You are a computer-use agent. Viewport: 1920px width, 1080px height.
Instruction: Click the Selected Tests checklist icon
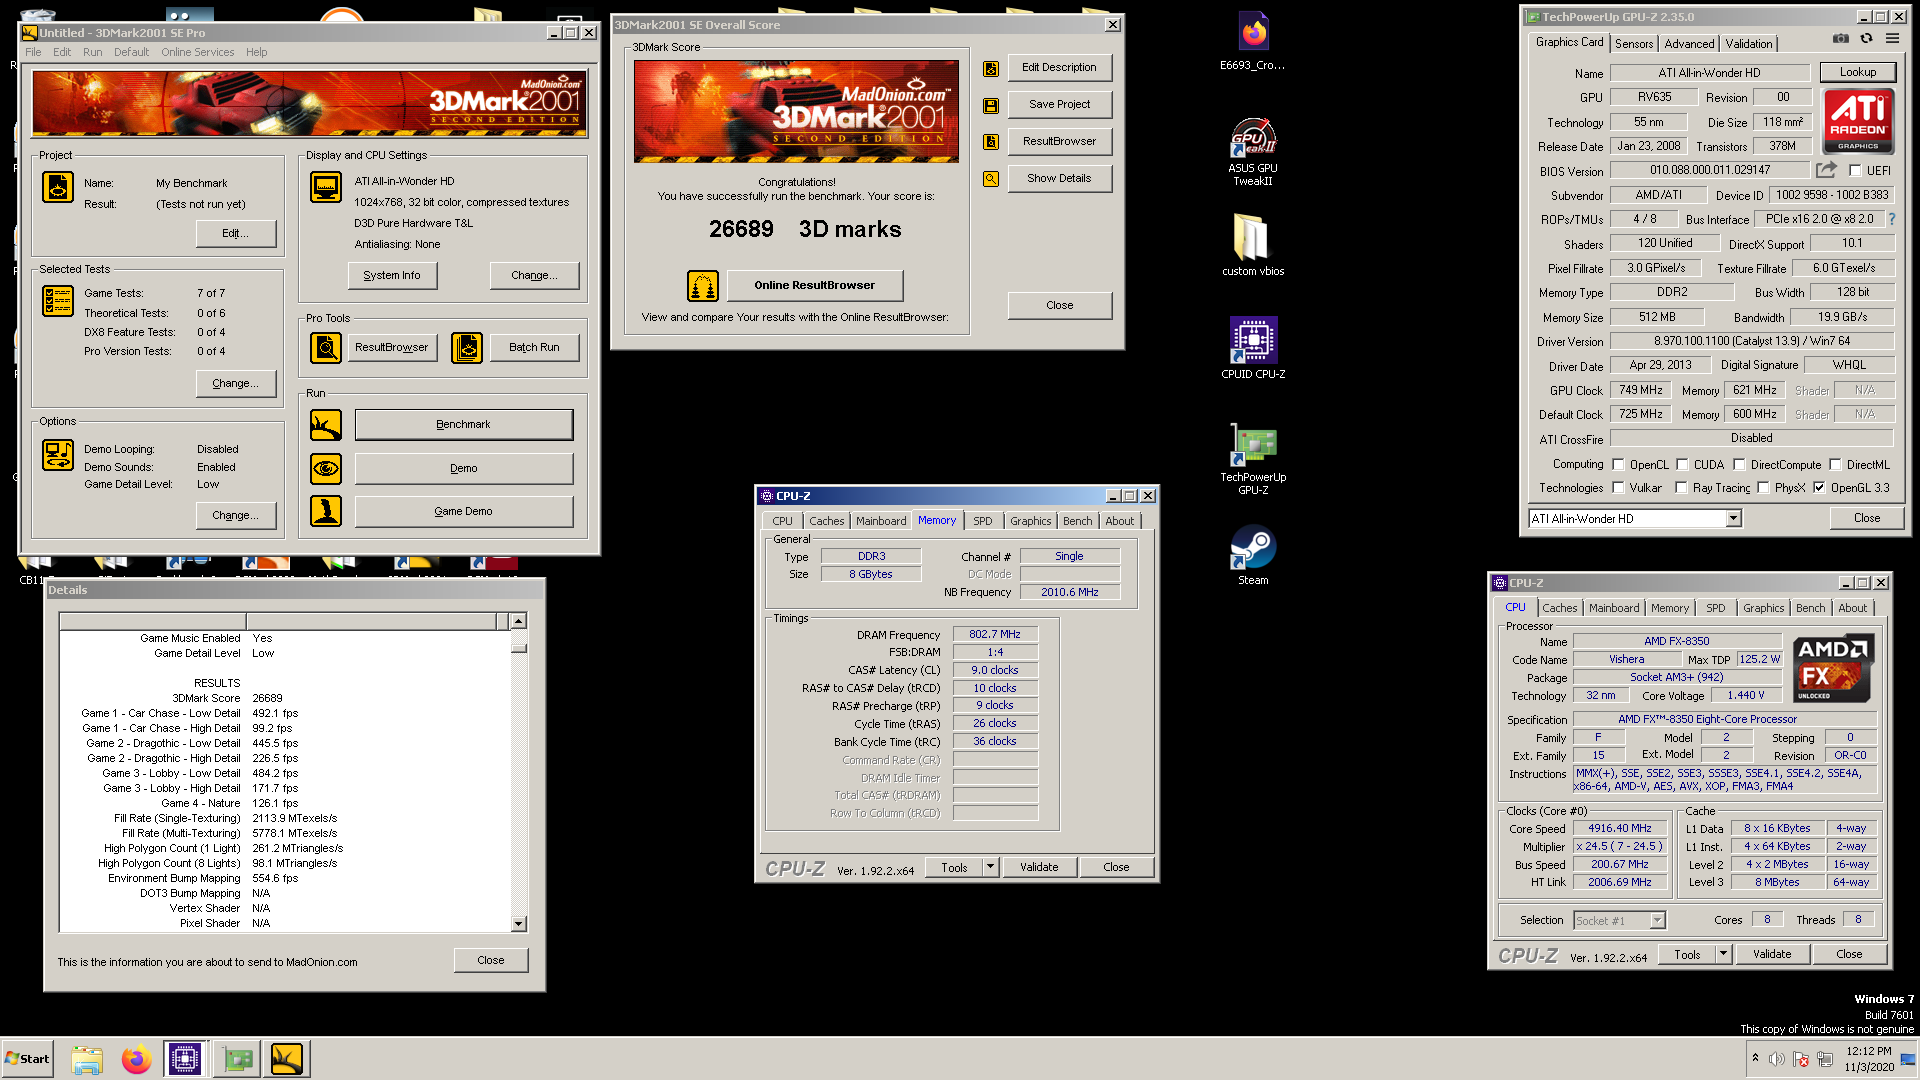click(58, 300)
